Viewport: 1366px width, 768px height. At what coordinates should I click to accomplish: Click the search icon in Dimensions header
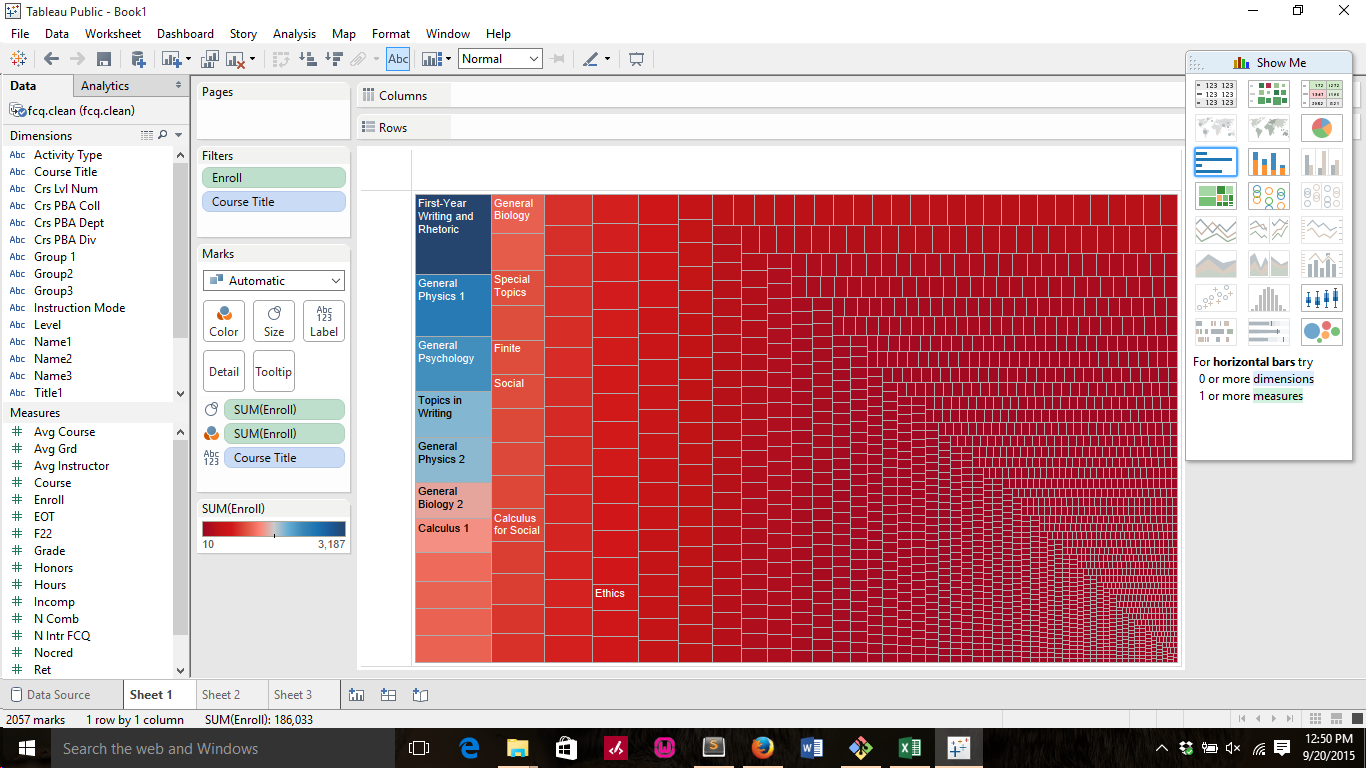coord(163,135)
